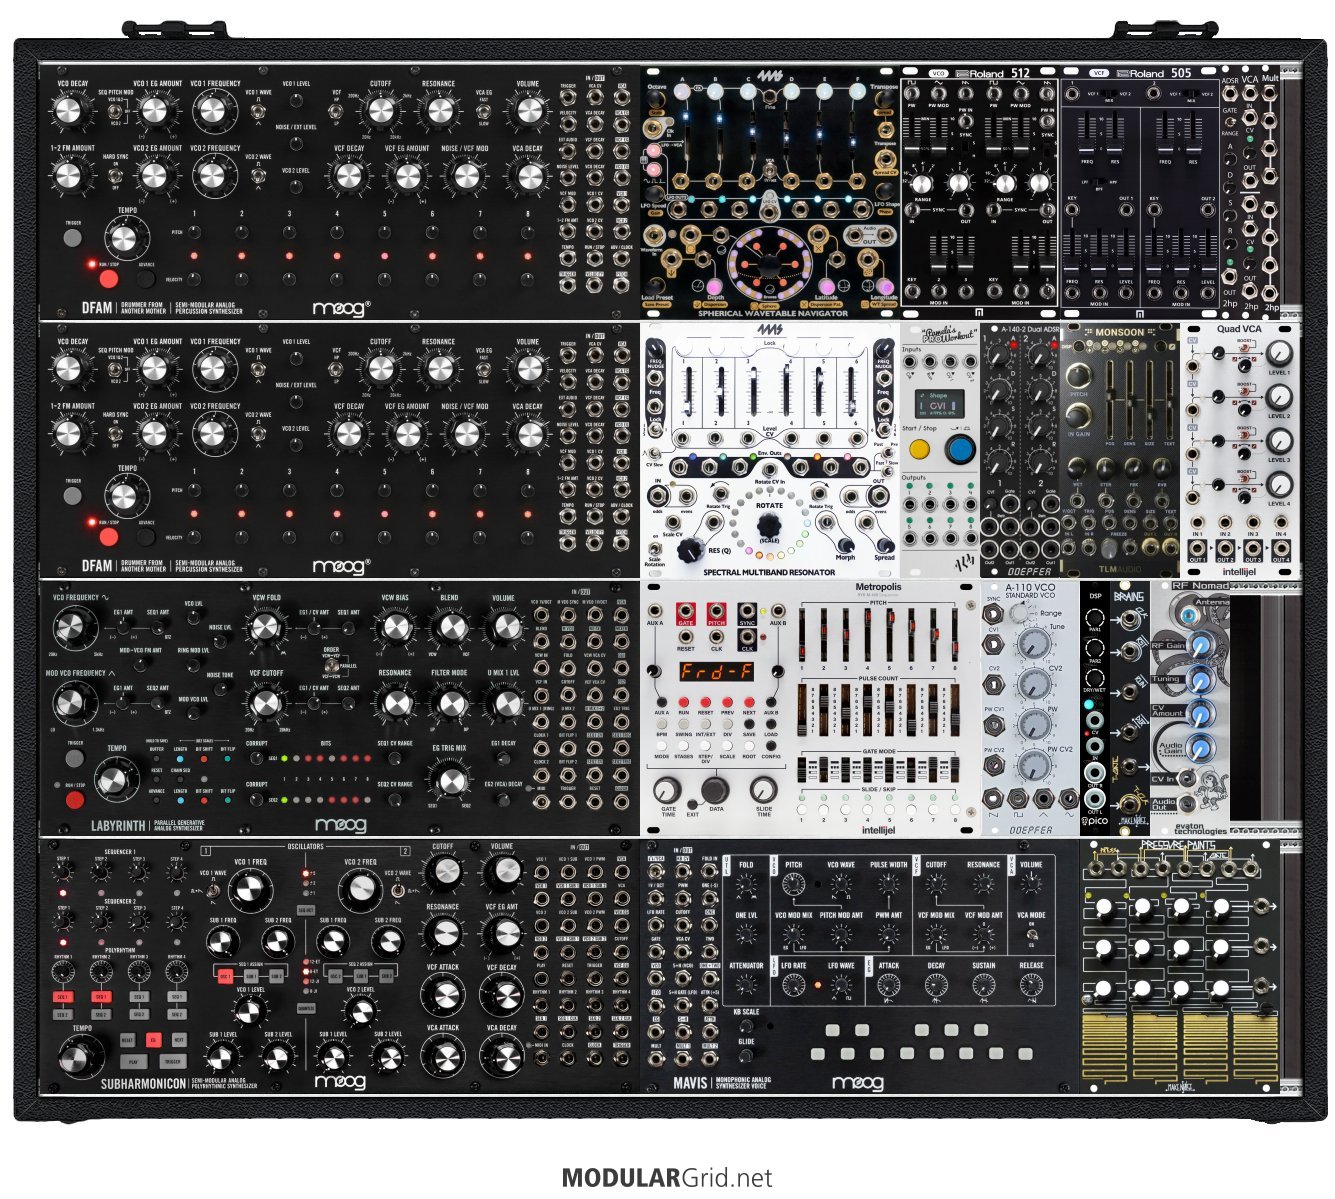
Task: Click the OUT 4 jack on Quad VCA
Action: click(x=1280, y=547)
